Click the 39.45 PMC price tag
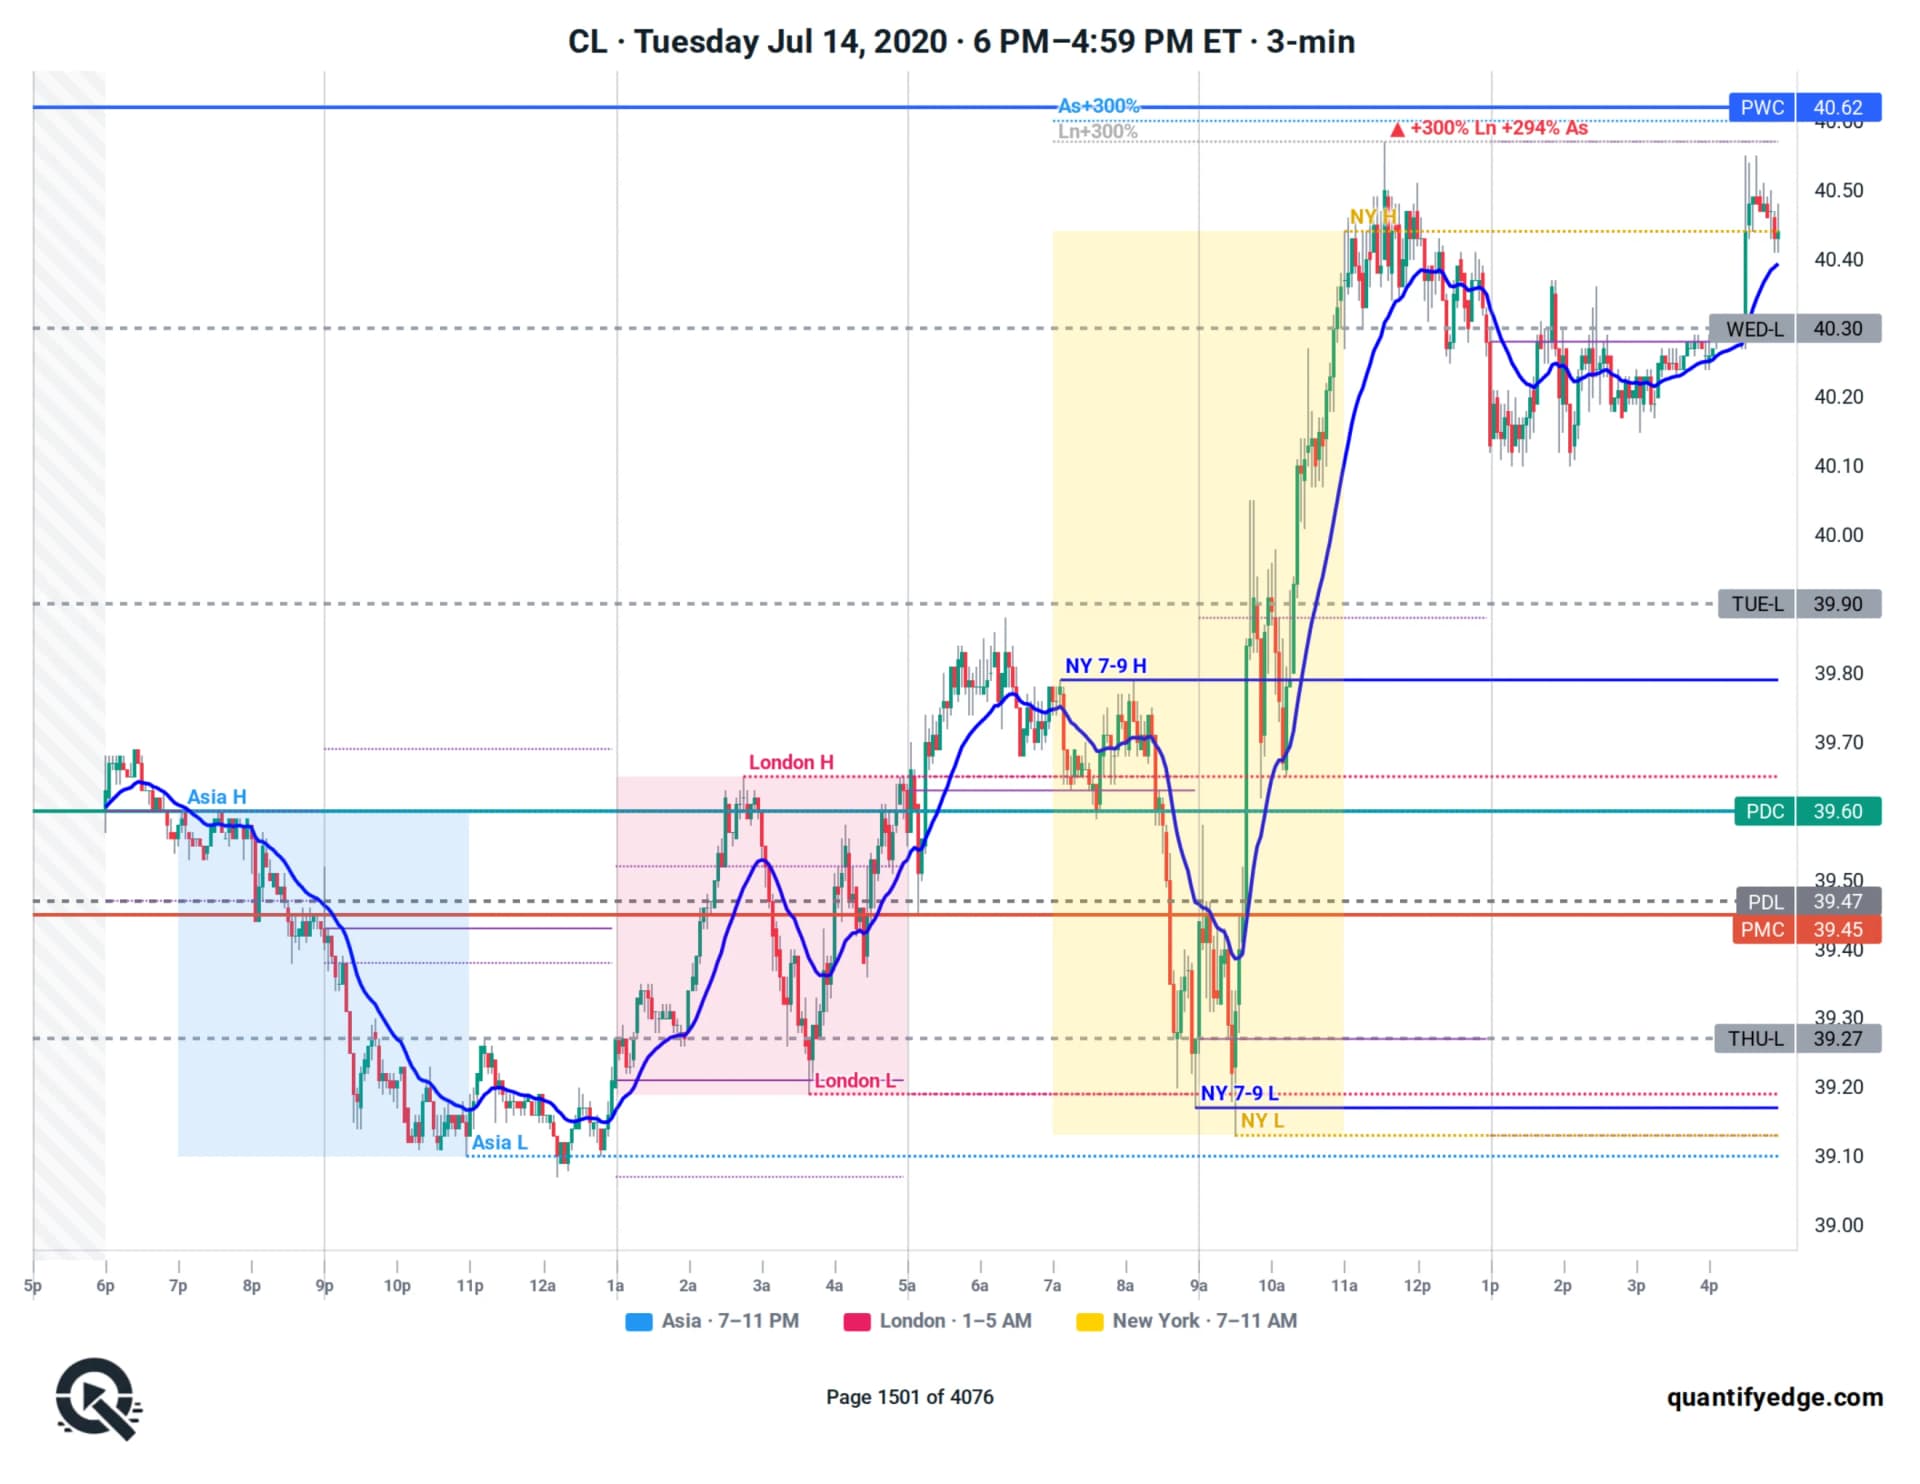 [1838, 930]
